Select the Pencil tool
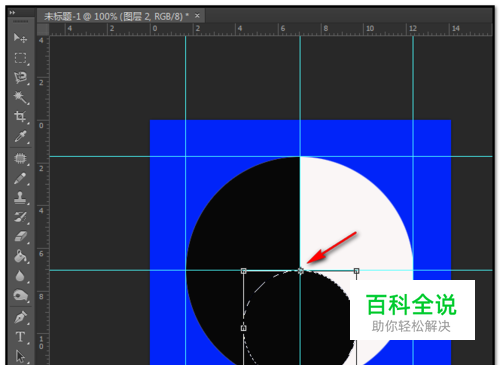Image resolution: width=500 pixels, height=365 pixels. click(x=20, y=178)
